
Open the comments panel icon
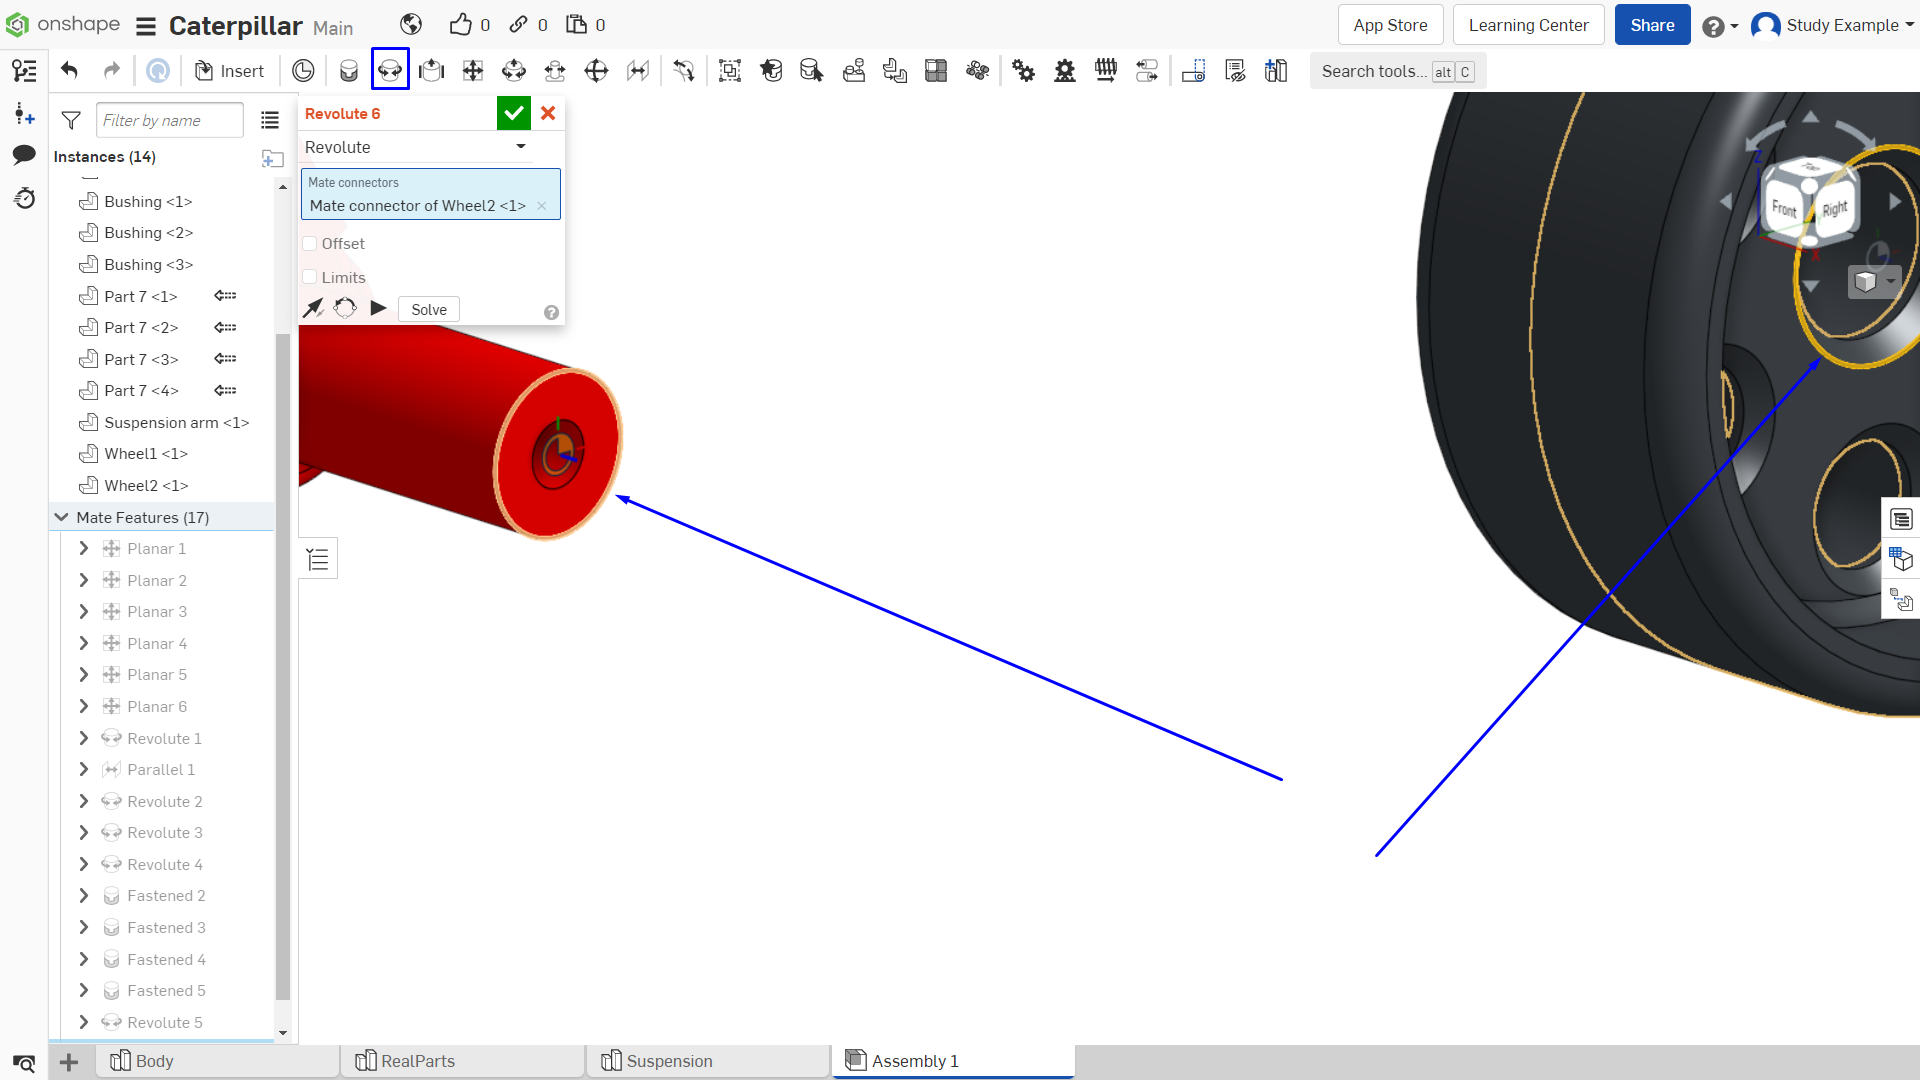24,155
